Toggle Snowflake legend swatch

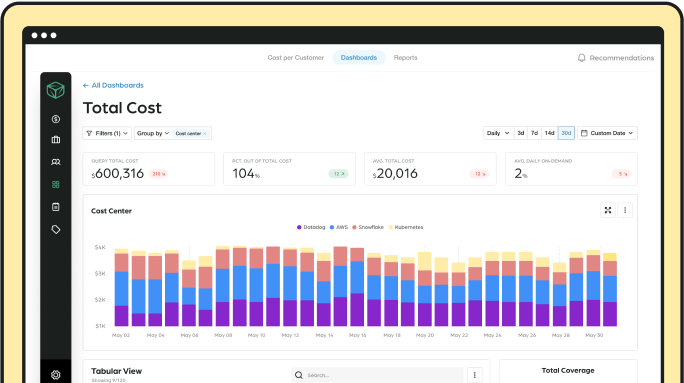click(354, 227)
